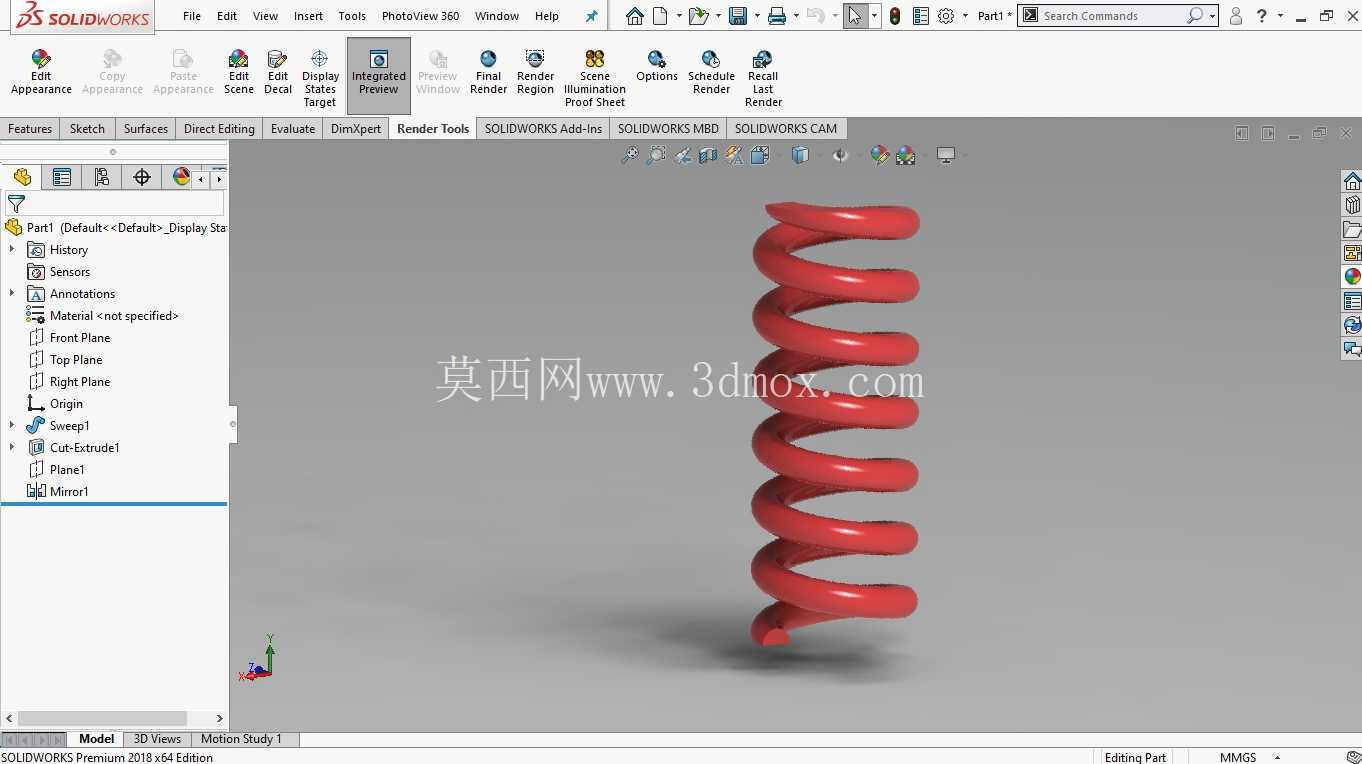The height and width of the screenshot is (764, 1362).
Task: Open PhotoView 360 Options
Action: click(x=657, y=66)
